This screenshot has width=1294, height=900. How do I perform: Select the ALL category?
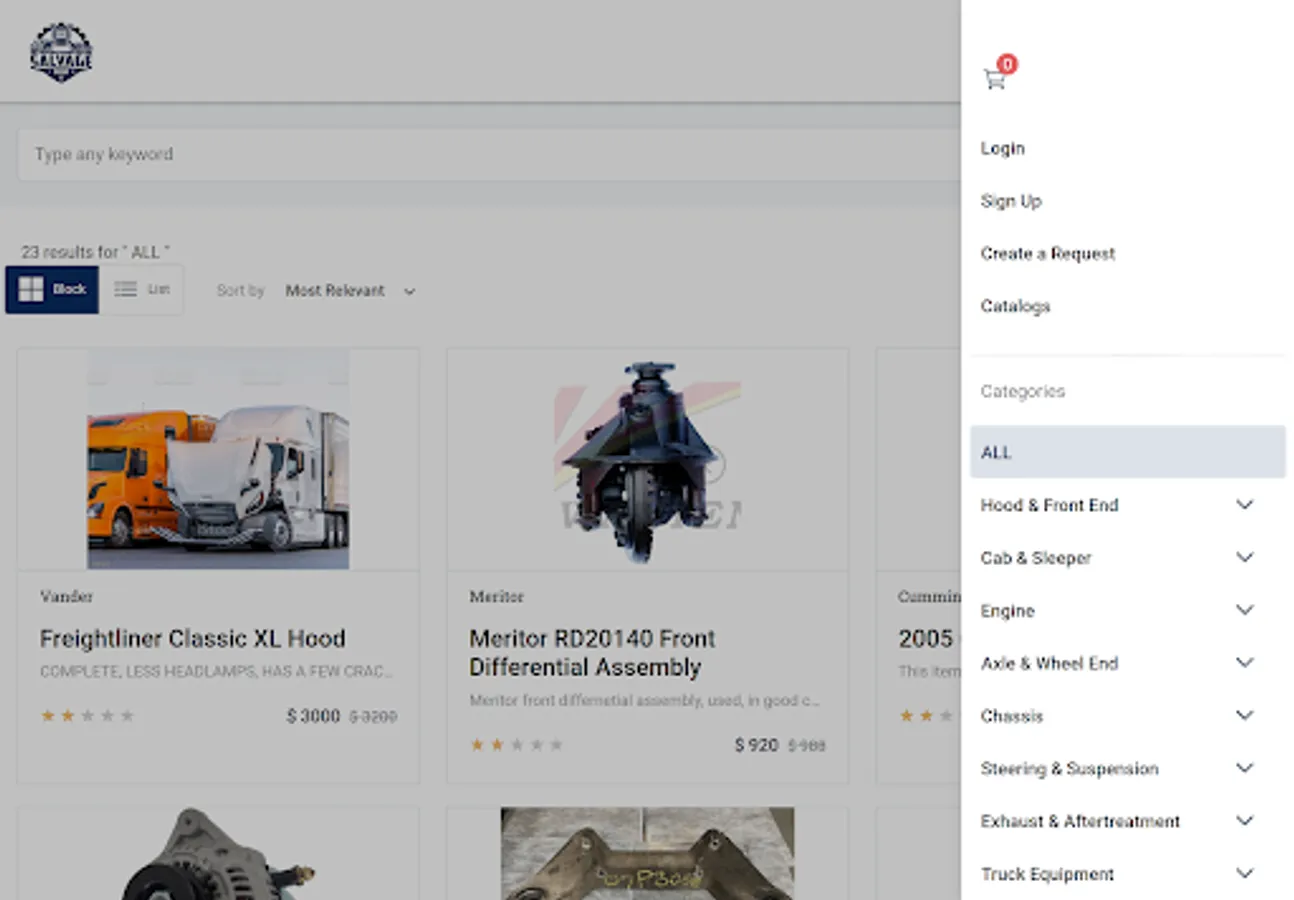1127,452
